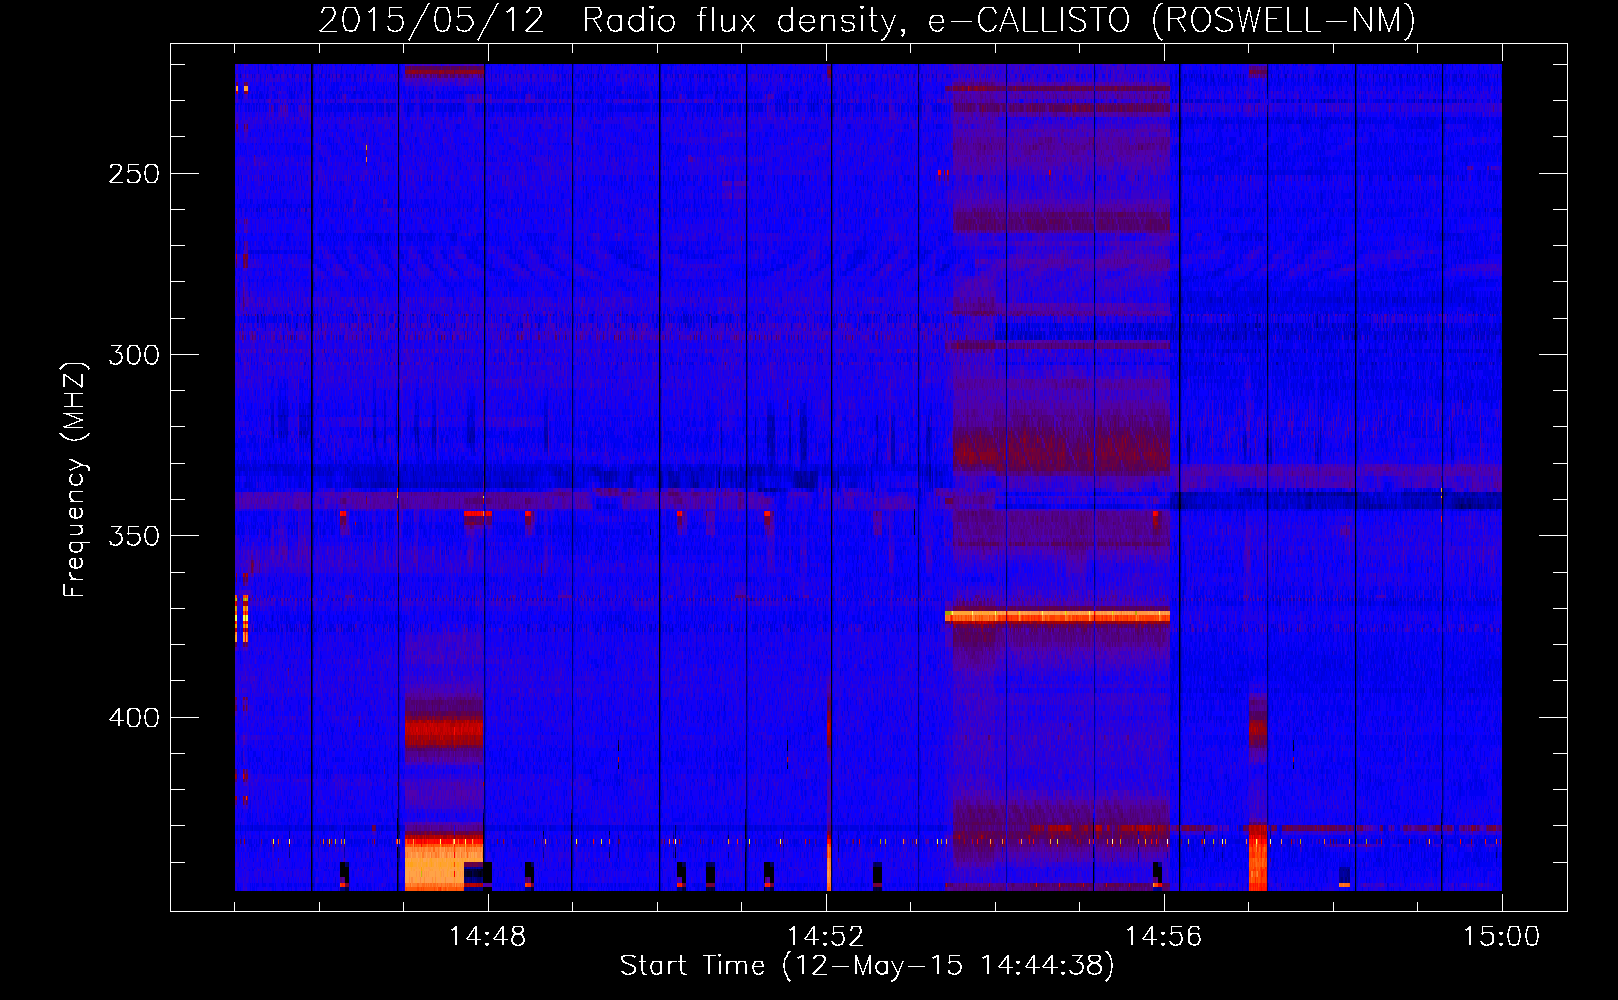The width and height of the screenshot is (1618, 1000).
Task: Click the red burst patch near 400 MHz
Action: pos(444,731)
